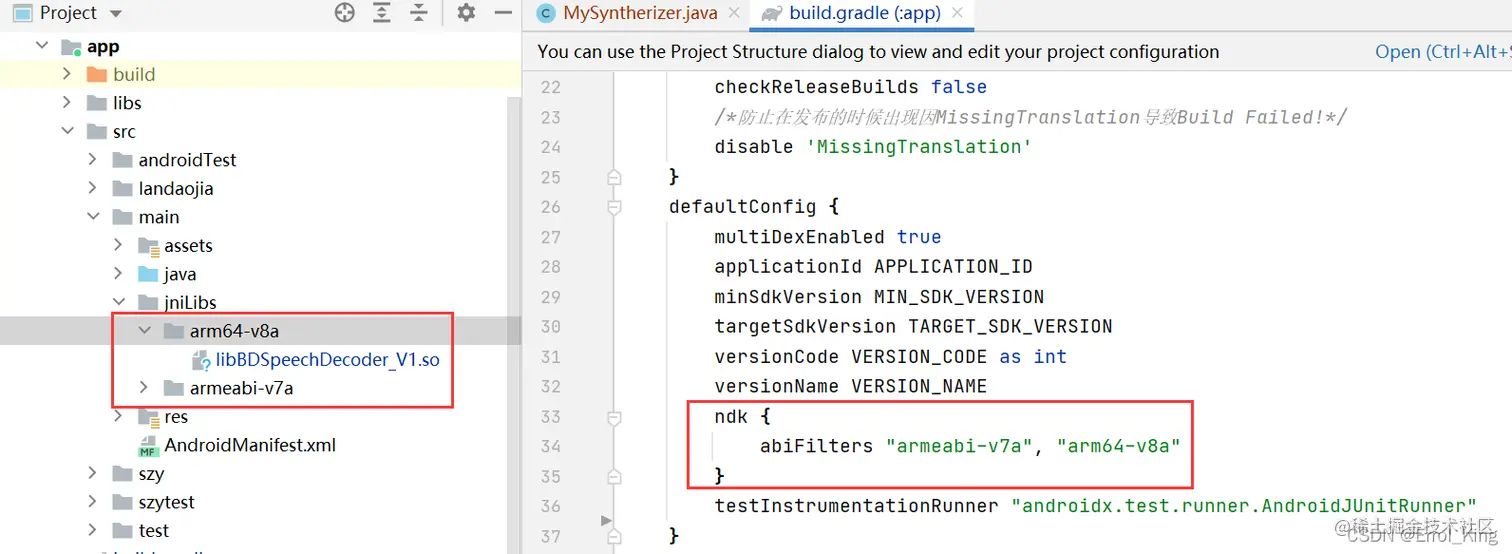Viewport: 1512px width, 554px height.
Task: Expand the java source folder
Action: 118,274
